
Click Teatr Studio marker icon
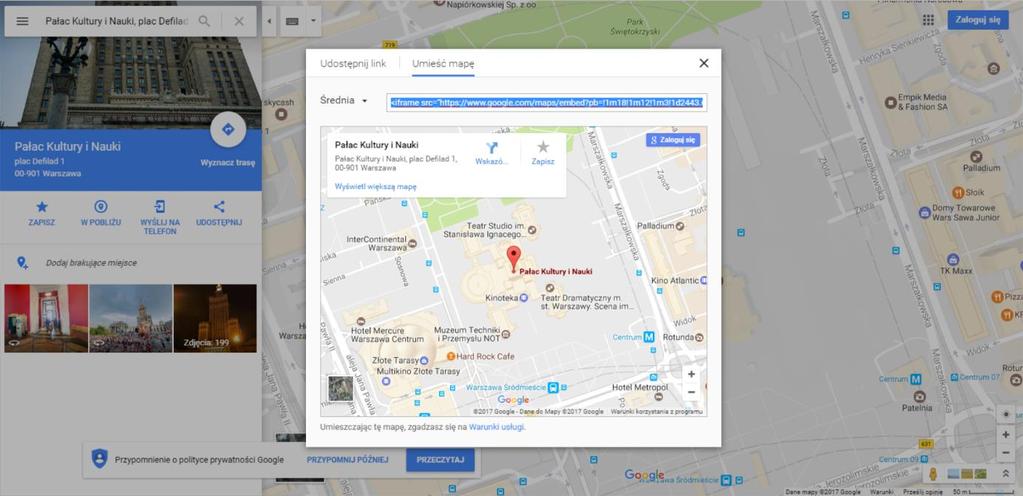coord(532,229)
